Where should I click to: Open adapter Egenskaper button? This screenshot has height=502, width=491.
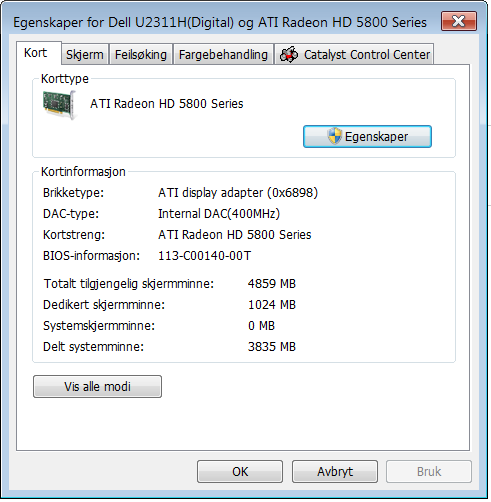[367, 136]
